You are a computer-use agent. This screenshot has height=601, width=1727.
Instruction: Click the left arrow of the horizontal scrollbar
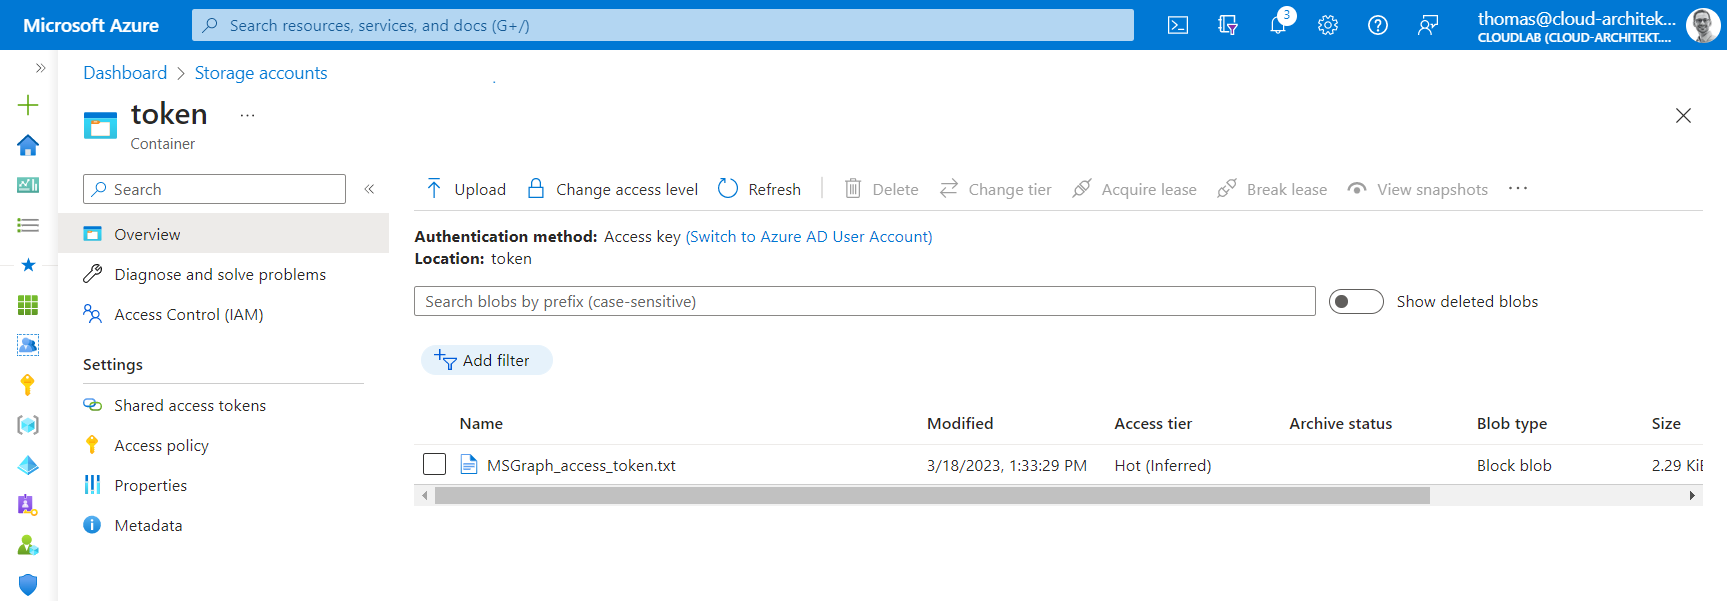click(425, 495)
